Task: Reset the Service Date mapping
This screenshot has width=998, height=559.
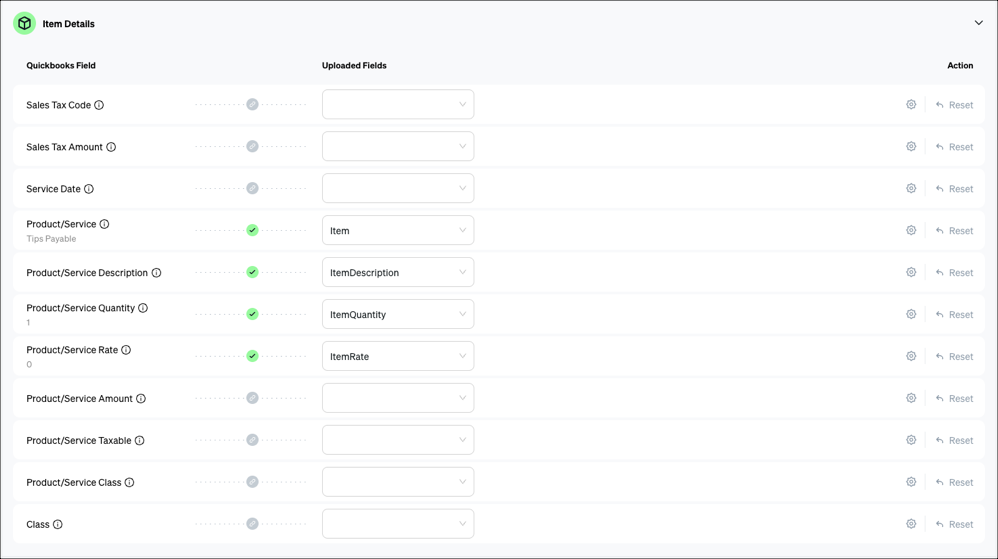Action: pyautogui.click(x=954, y=189)
